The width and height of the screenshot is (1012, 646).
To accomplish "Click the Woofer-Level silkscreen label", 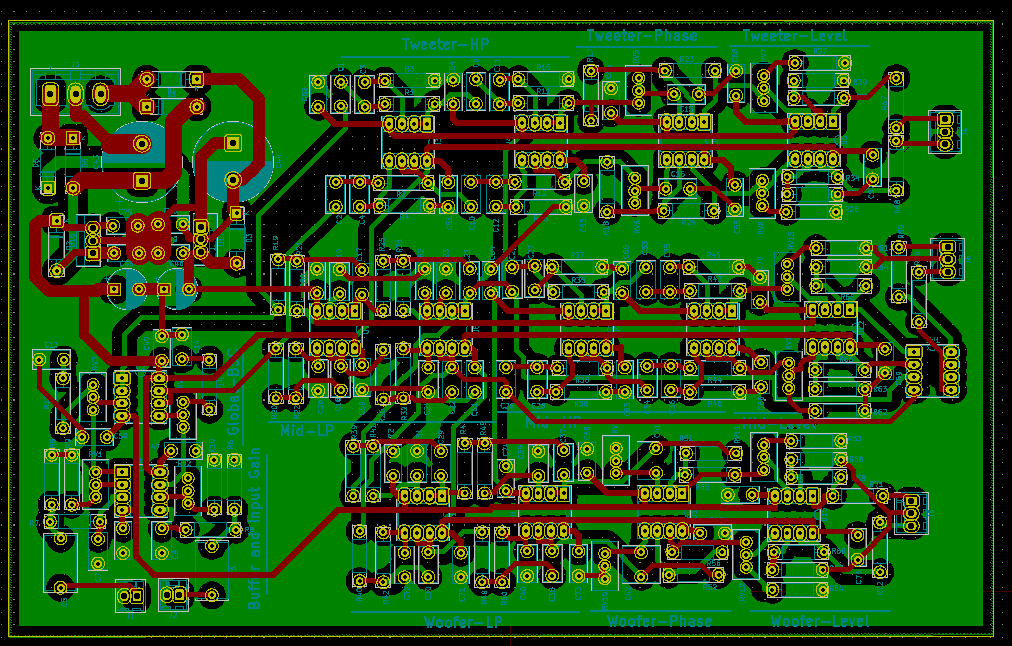I will point(820,621).
